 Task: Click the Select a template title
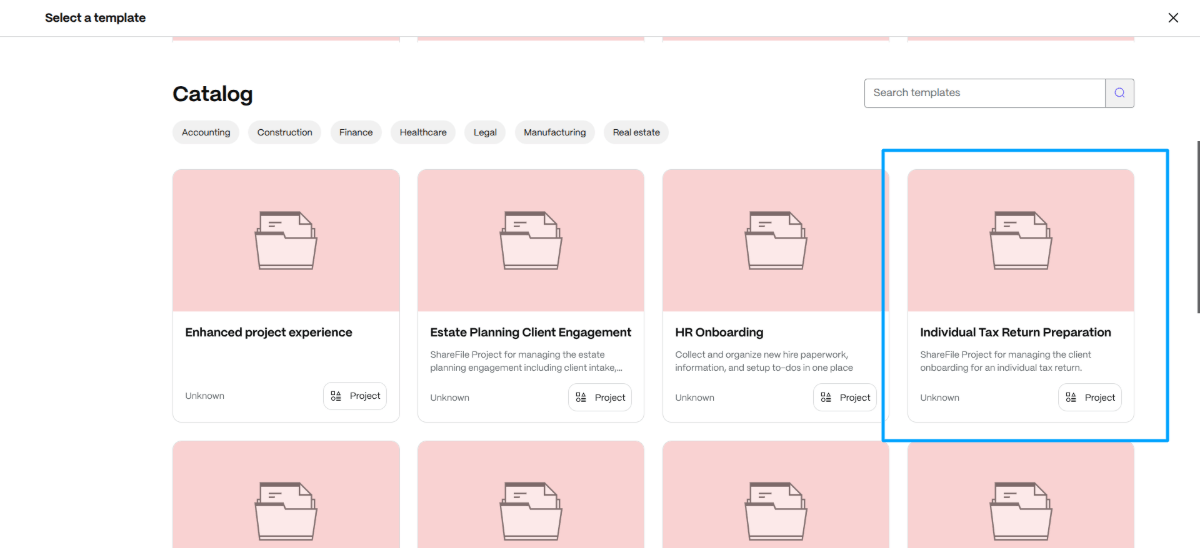[95, 18]
